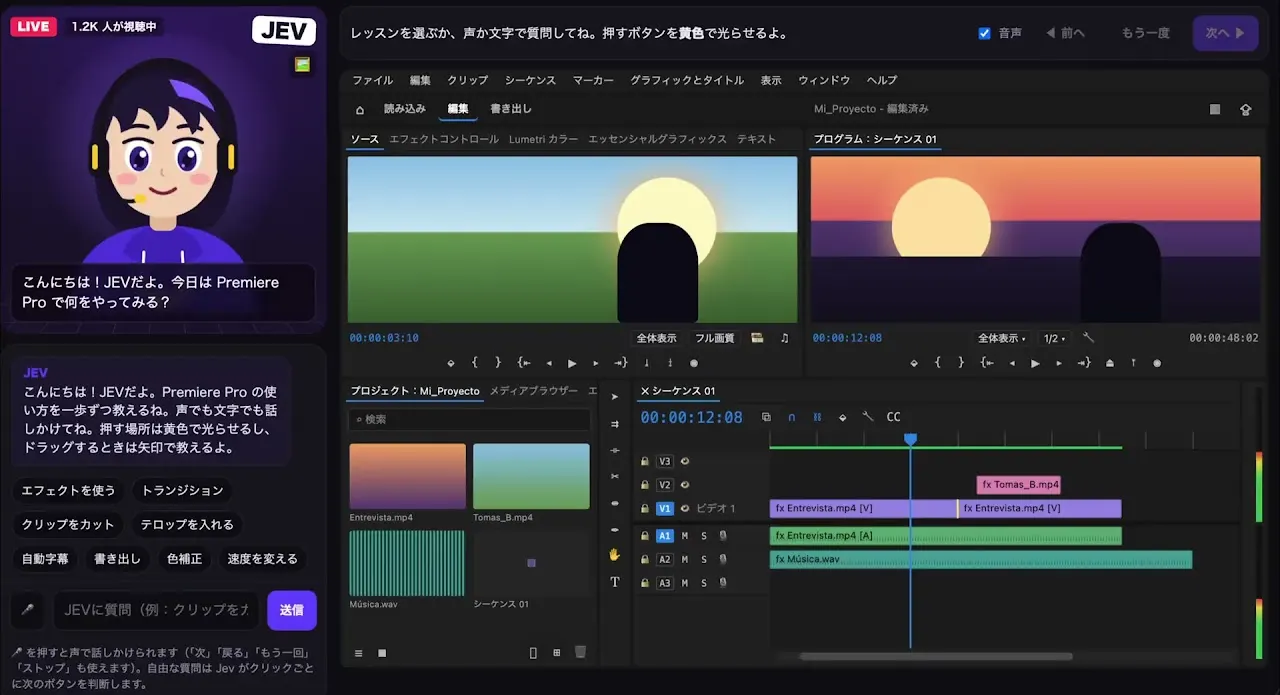Screen dimensions: 1280x695
Task: Toggle visibility of V1 ビデオ 1 track
Action: (685, 508)
